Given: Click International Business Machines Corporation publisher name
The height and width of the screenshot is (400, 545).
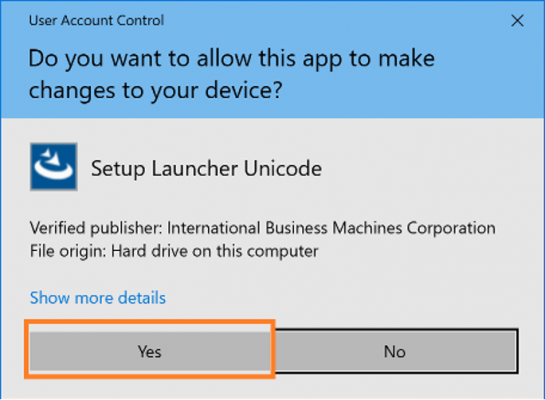Looking at the screenshot, I should 331,228.
